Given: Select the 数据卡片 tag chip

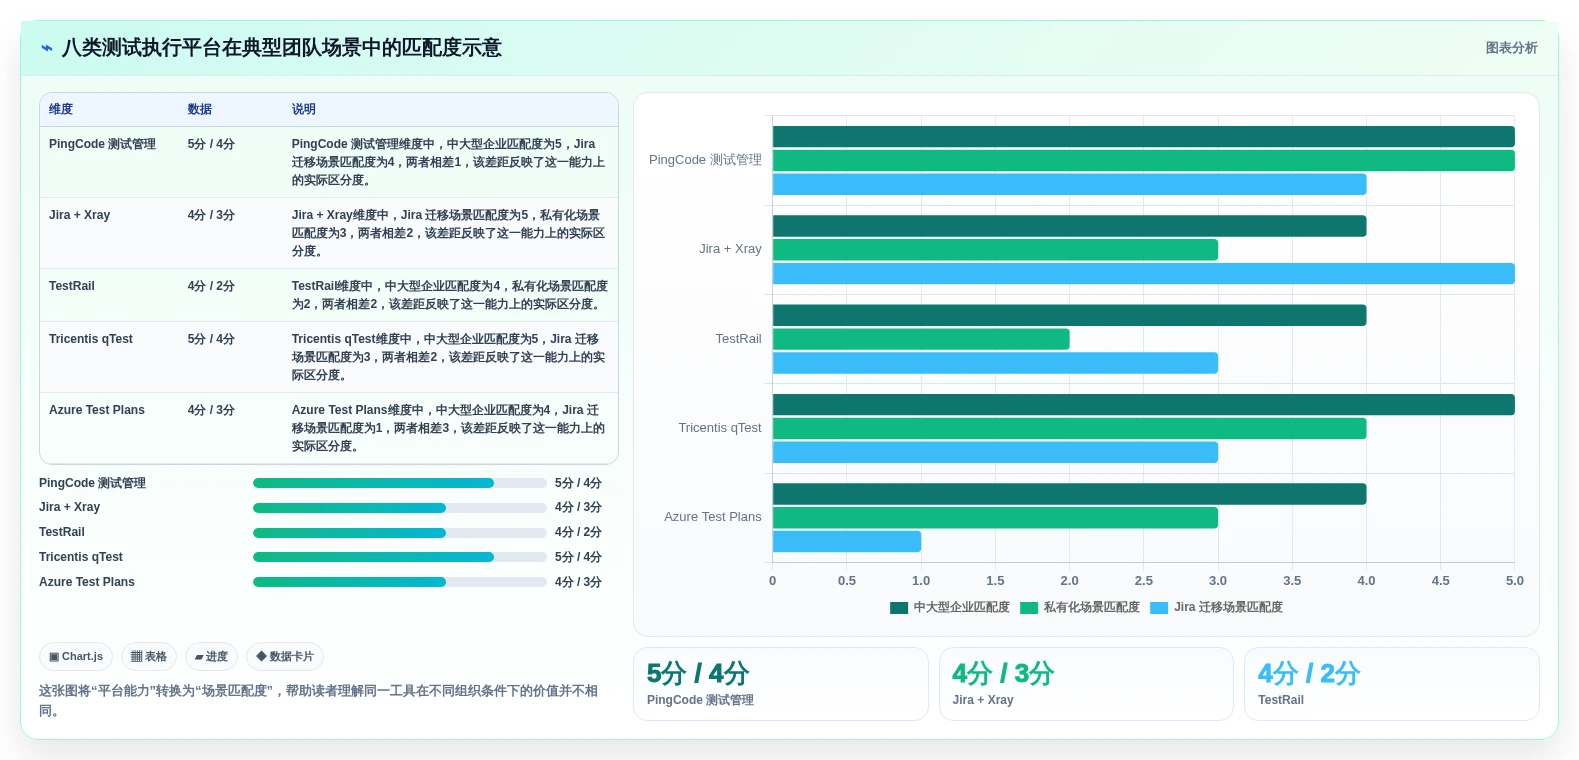Looking at the screenshot, I should pos(285,657).
